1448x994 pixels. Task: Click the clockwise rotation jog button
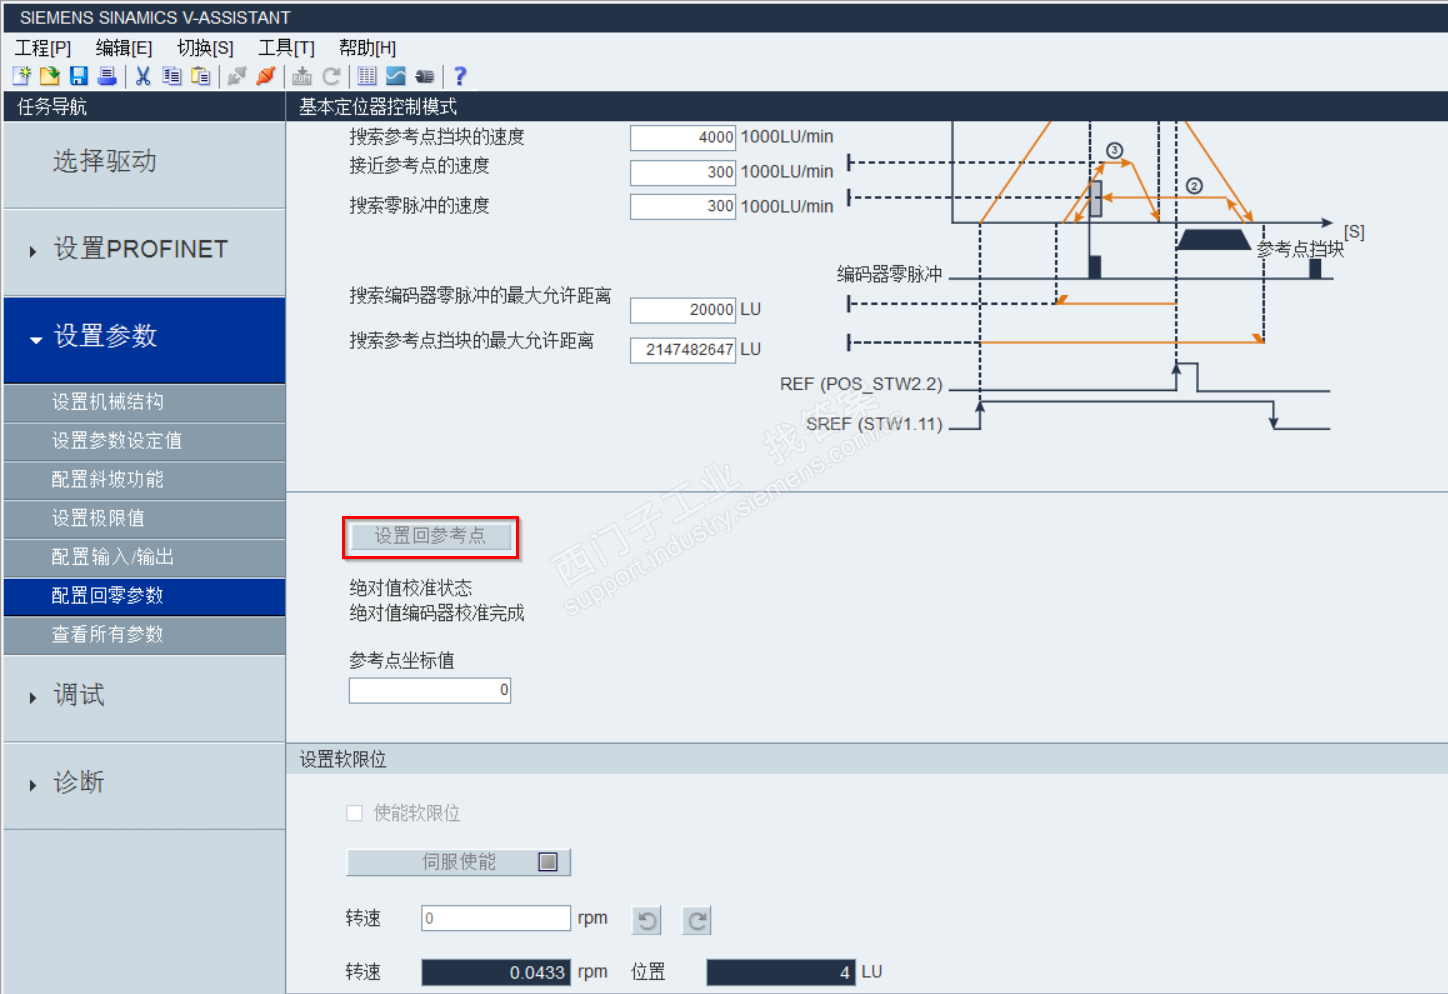click(697, 920)
